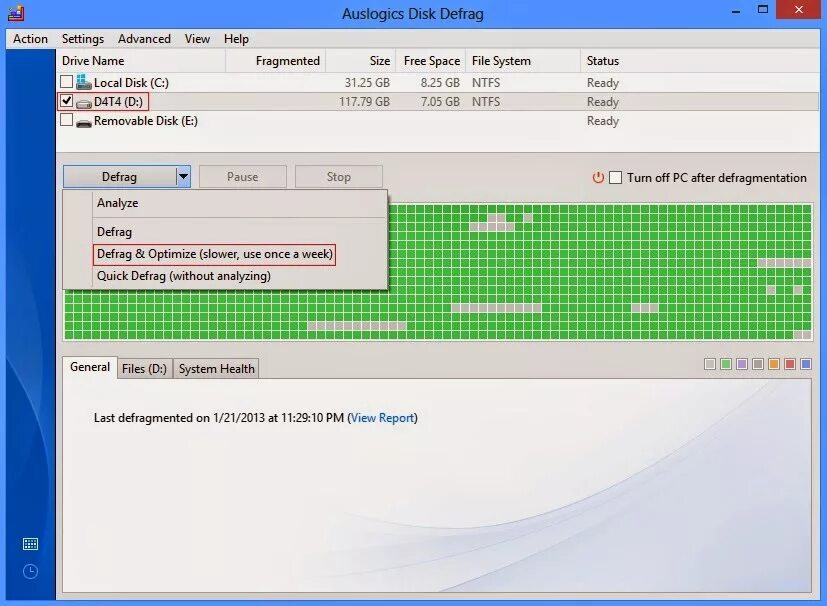Open the View menu

[x=197, y=39]
